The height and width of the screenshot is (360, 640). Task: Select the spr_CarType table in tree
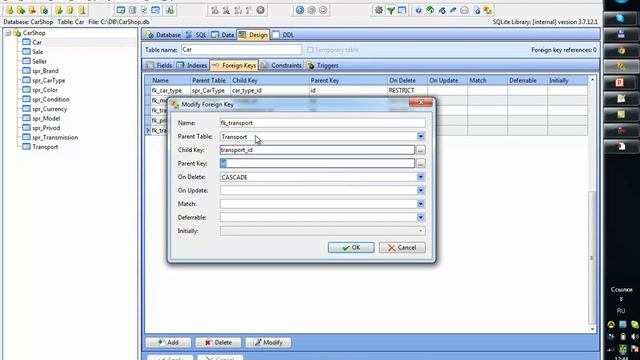pos(49,80)
